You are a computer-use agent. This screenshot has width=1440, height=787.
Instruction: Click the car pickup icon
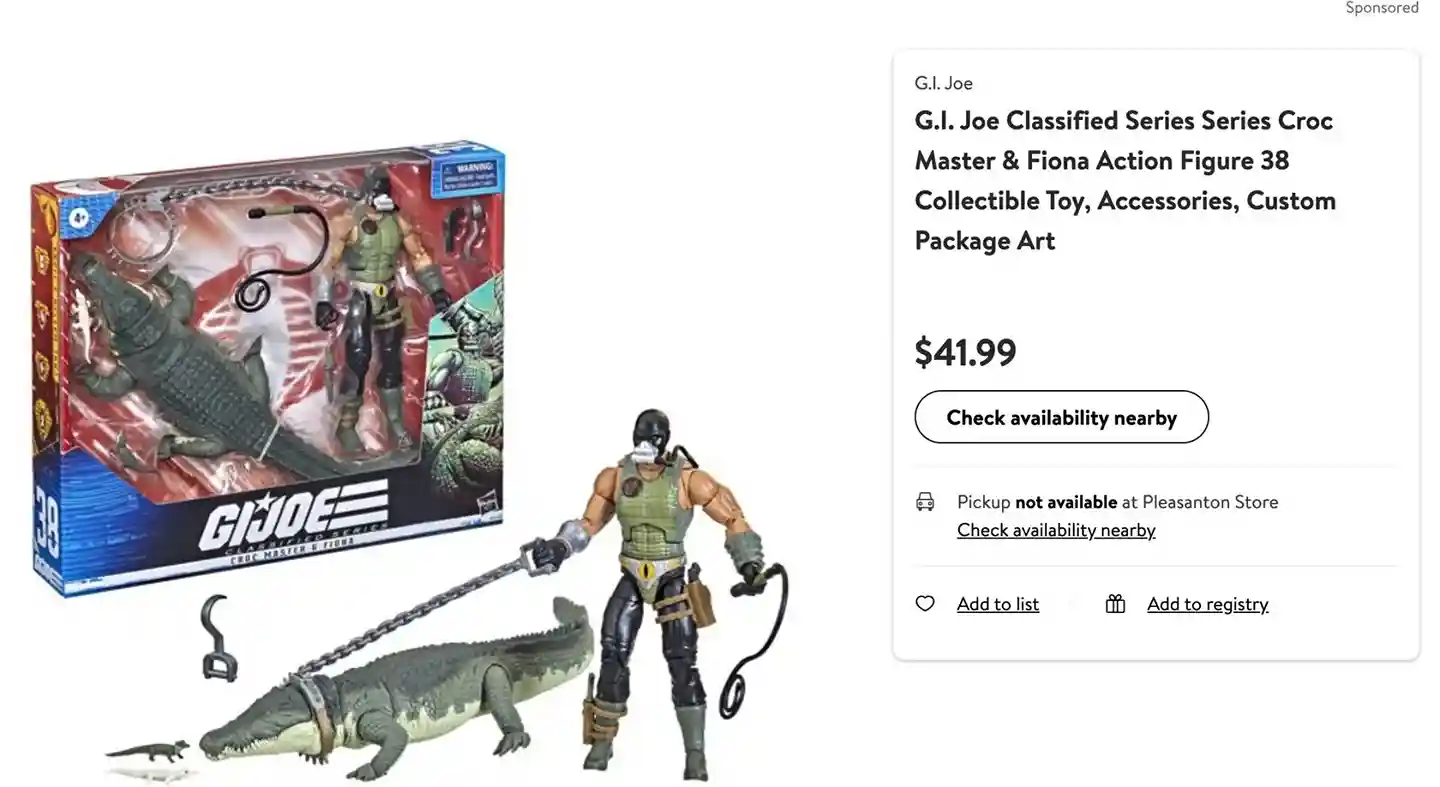925,502
